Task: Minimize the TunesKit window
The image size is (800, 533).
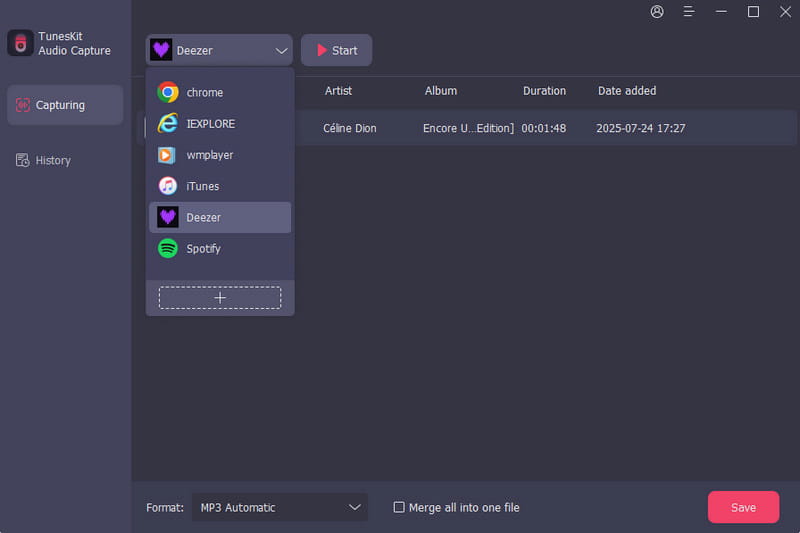Action: (721, 11)
